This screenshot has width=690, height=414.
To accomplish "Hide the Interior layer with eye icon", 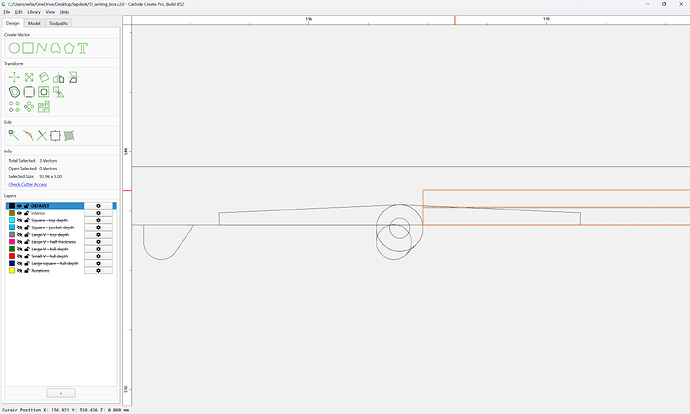I will (19, 213).
